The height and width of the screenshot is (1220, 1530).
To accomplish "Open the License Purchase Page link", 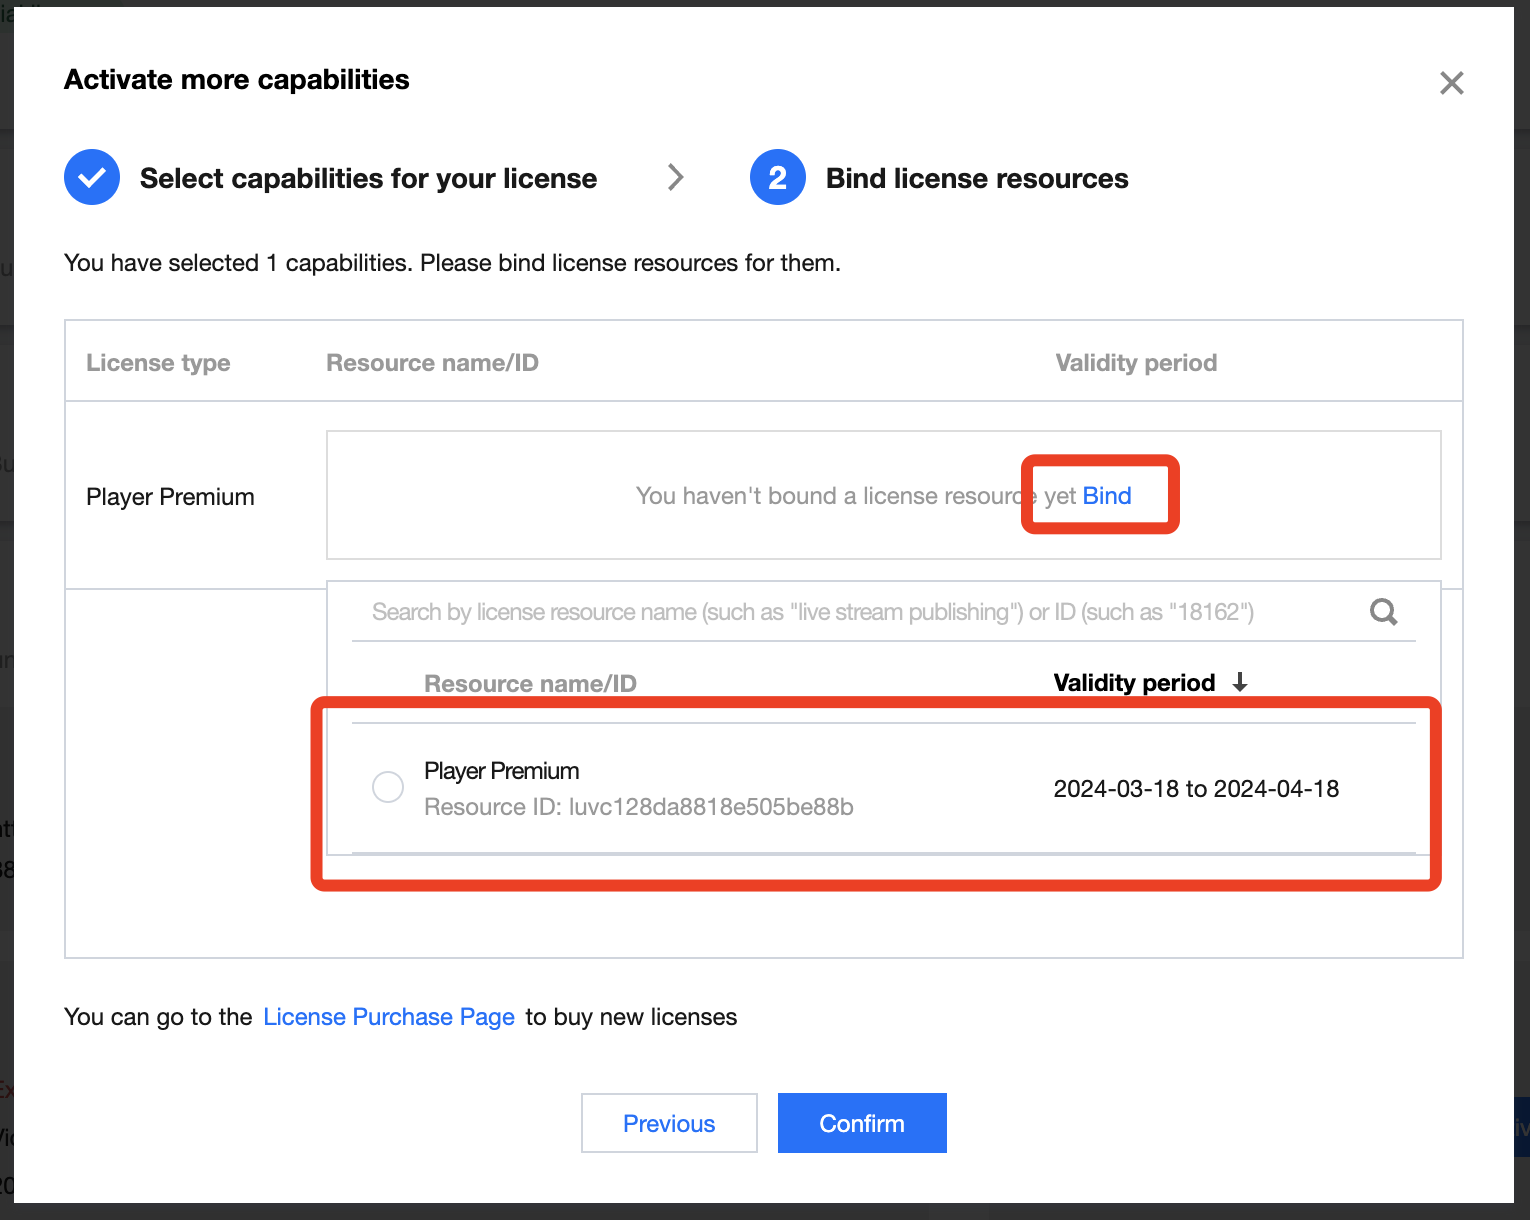I will tap(389, 1017).
